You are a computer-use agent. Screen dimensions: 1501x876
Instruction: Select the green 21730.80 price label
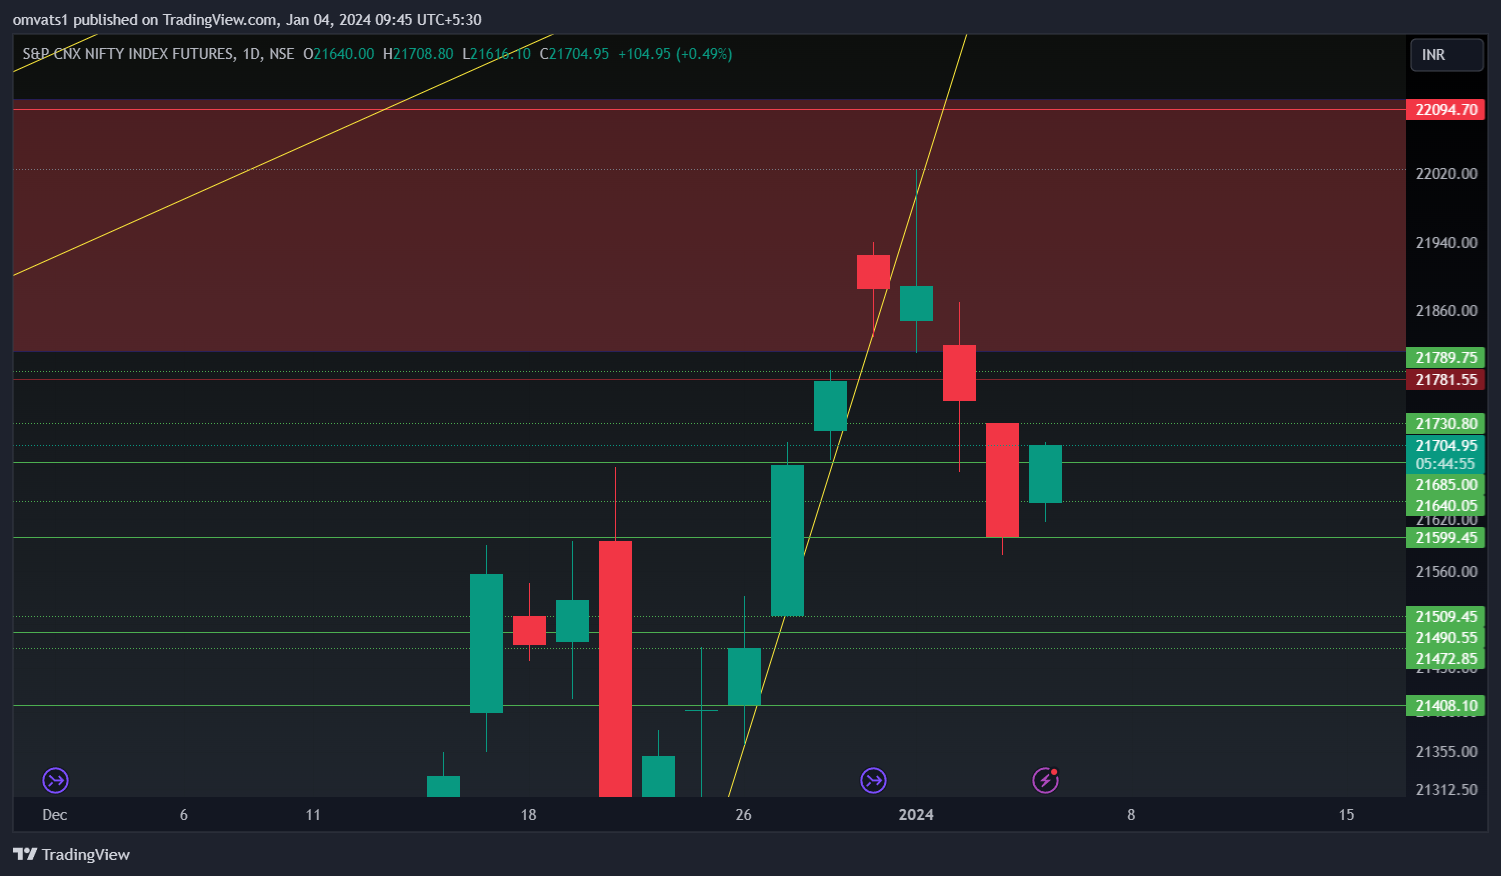pyautogui.click(x=1445, y=424)
